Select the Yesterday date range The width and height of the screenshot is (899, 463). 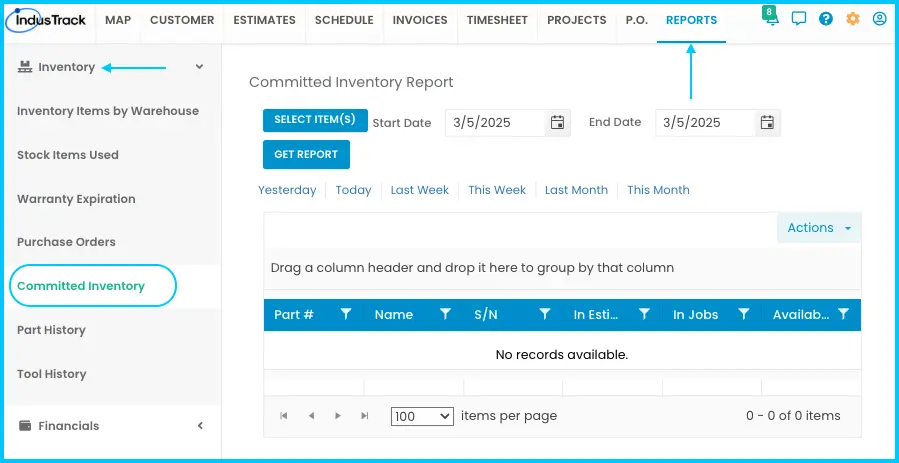[287, 190]
